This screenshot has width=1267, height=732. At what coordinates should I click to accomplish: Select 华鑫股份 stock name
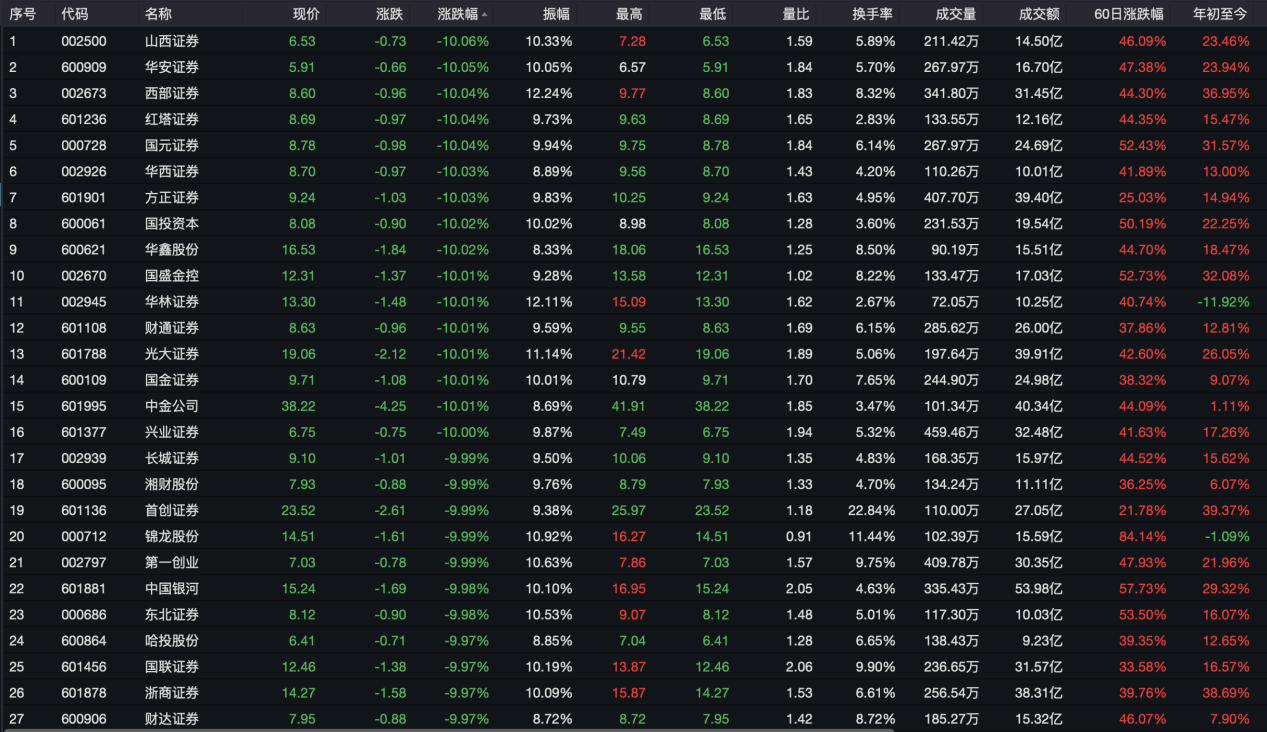[172, 249]
